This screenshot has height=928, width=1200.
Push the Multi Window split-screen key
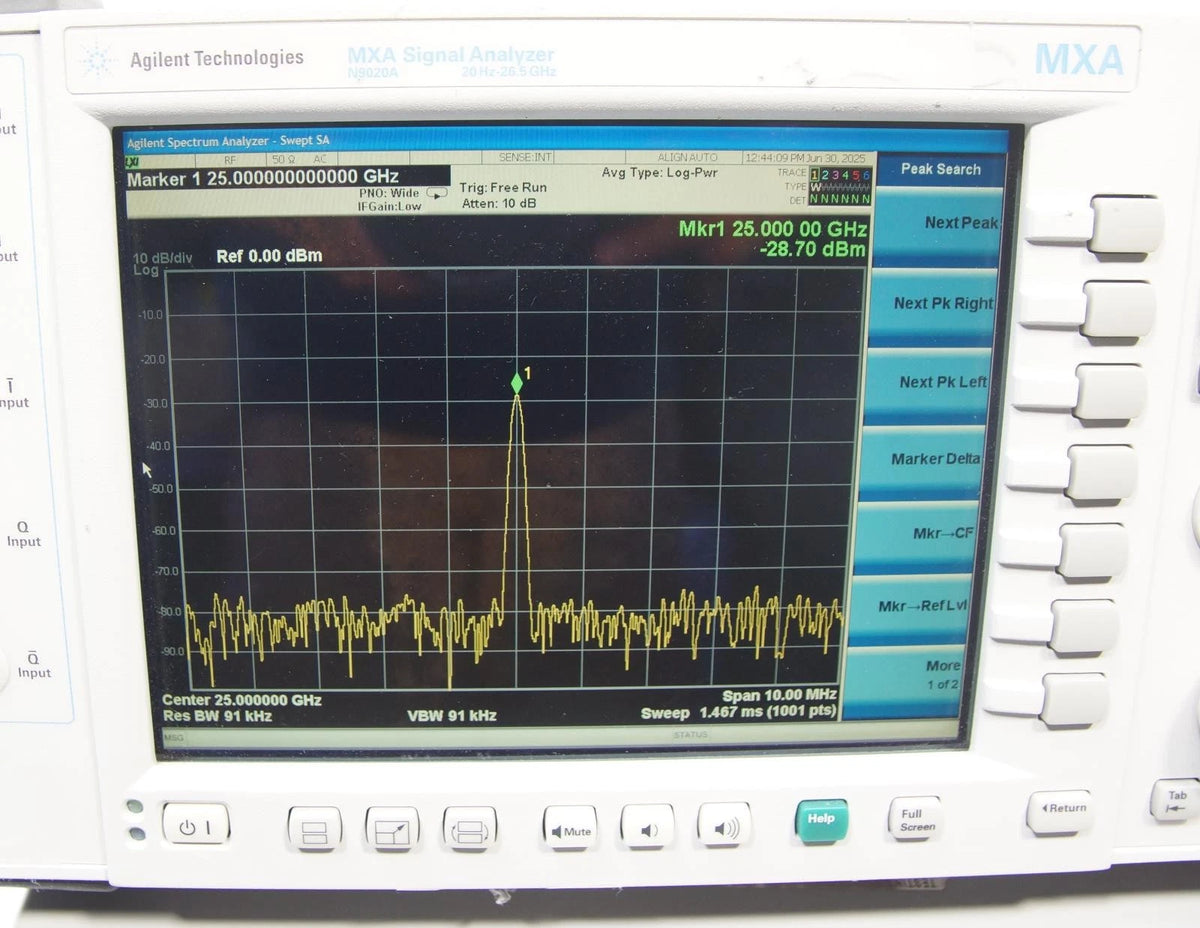[315, 829]
